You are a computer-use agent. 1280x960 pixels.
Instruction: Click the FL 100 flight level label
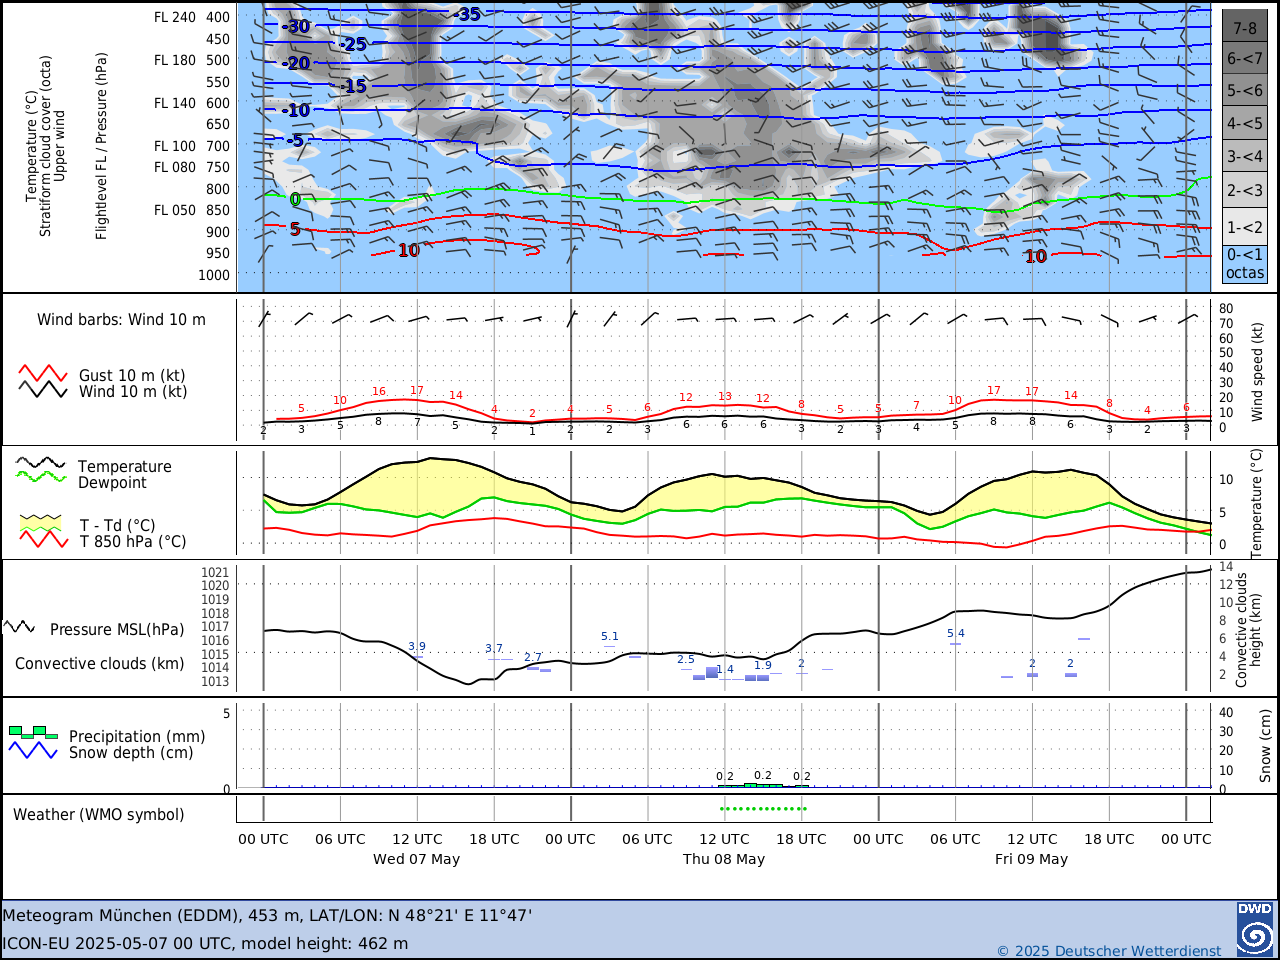[175, 146]
